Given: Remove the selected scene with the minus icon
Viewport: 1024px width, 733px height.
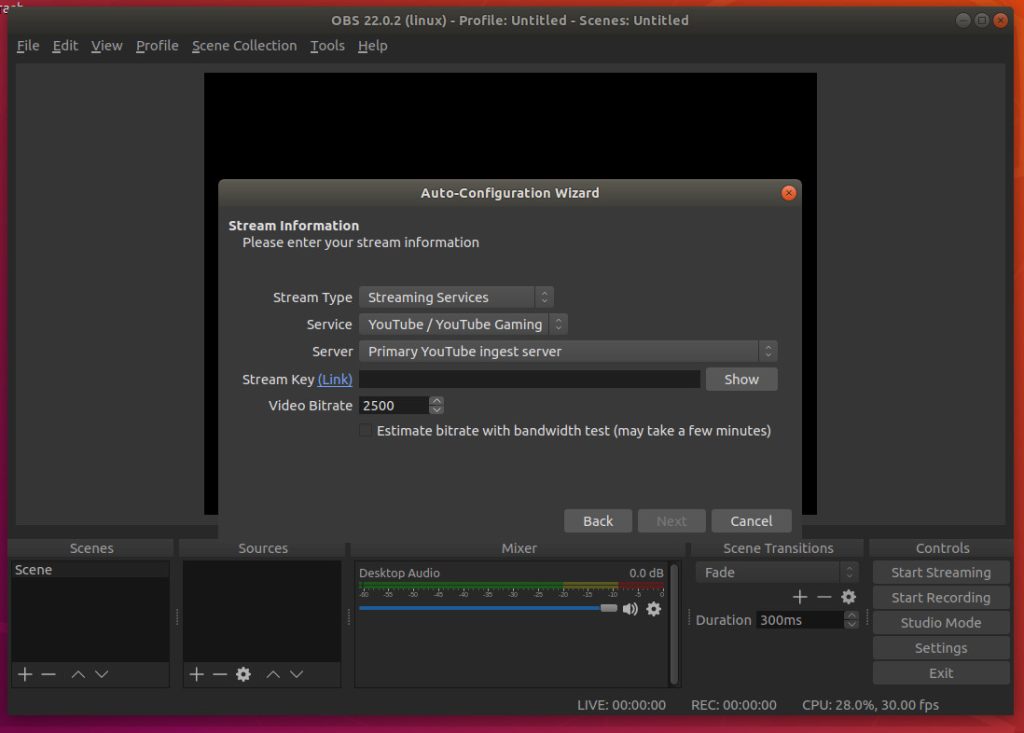Looking at the screenshot, I should click(48, 674).
